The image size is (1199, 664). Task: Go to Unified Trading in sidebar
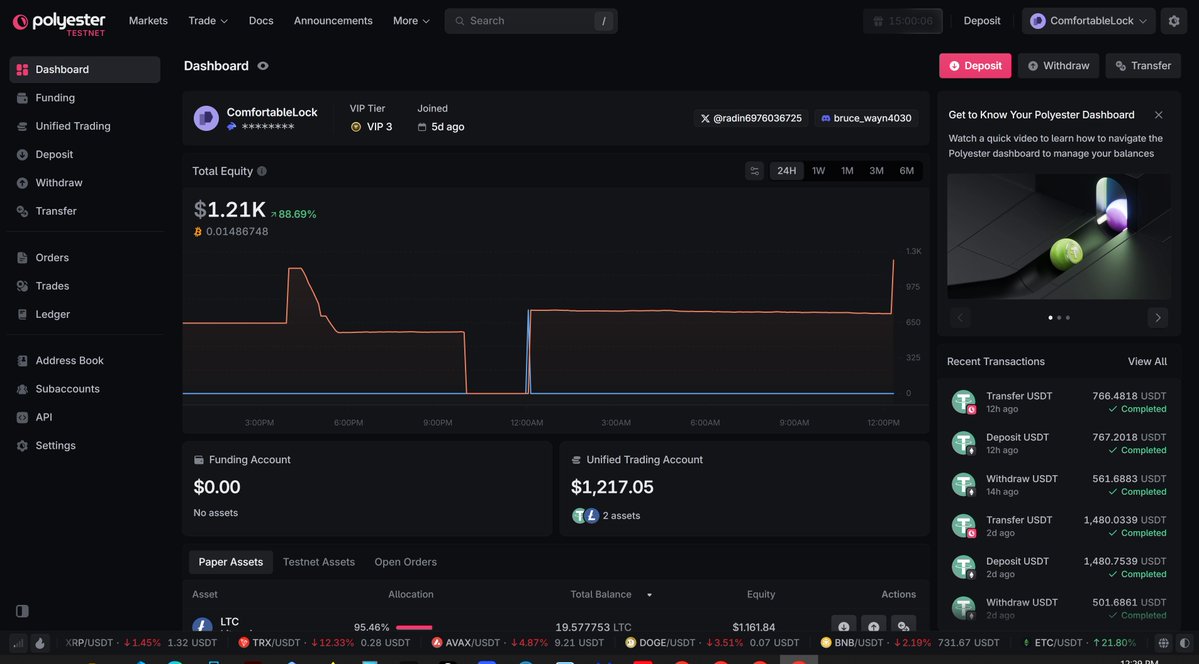[85, 126]
